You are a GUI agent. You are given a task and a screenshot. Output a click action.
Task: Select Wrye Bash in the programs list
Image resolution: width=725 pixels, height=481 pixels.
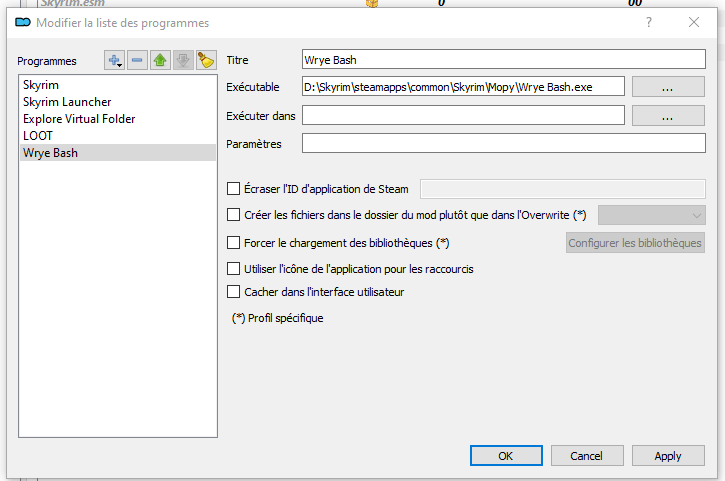117,153
